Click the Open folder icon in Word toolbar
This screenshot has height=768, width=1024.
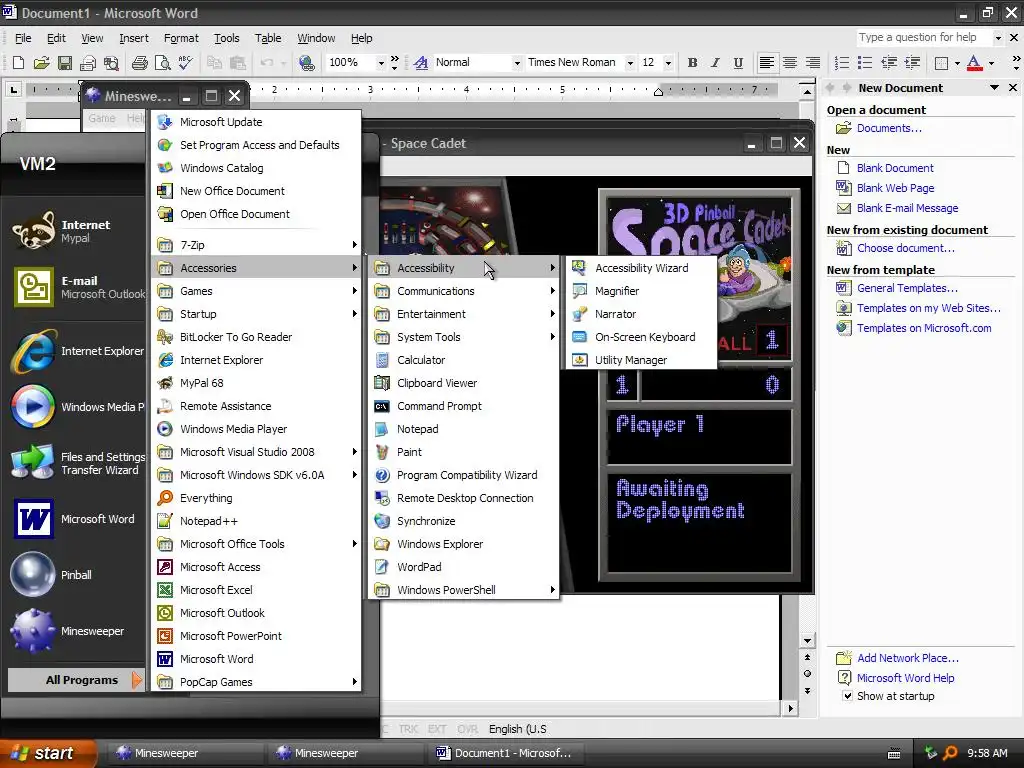pyautogui.click(x=42, y=63)
